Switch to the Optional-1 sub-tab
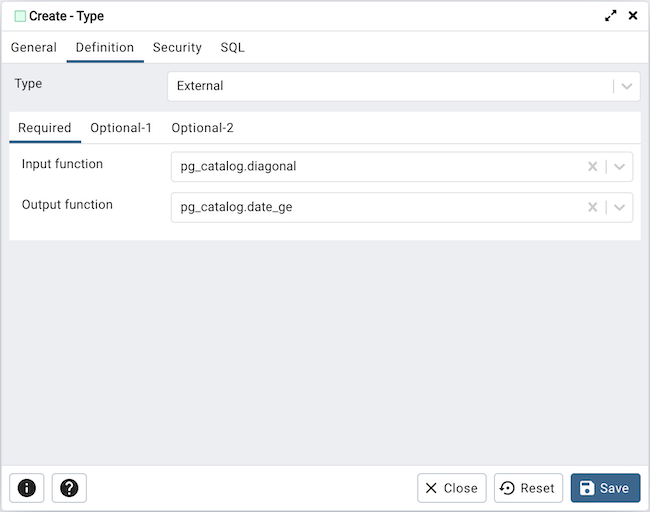This screenshot has height=512, width=650. click(121, 128)
